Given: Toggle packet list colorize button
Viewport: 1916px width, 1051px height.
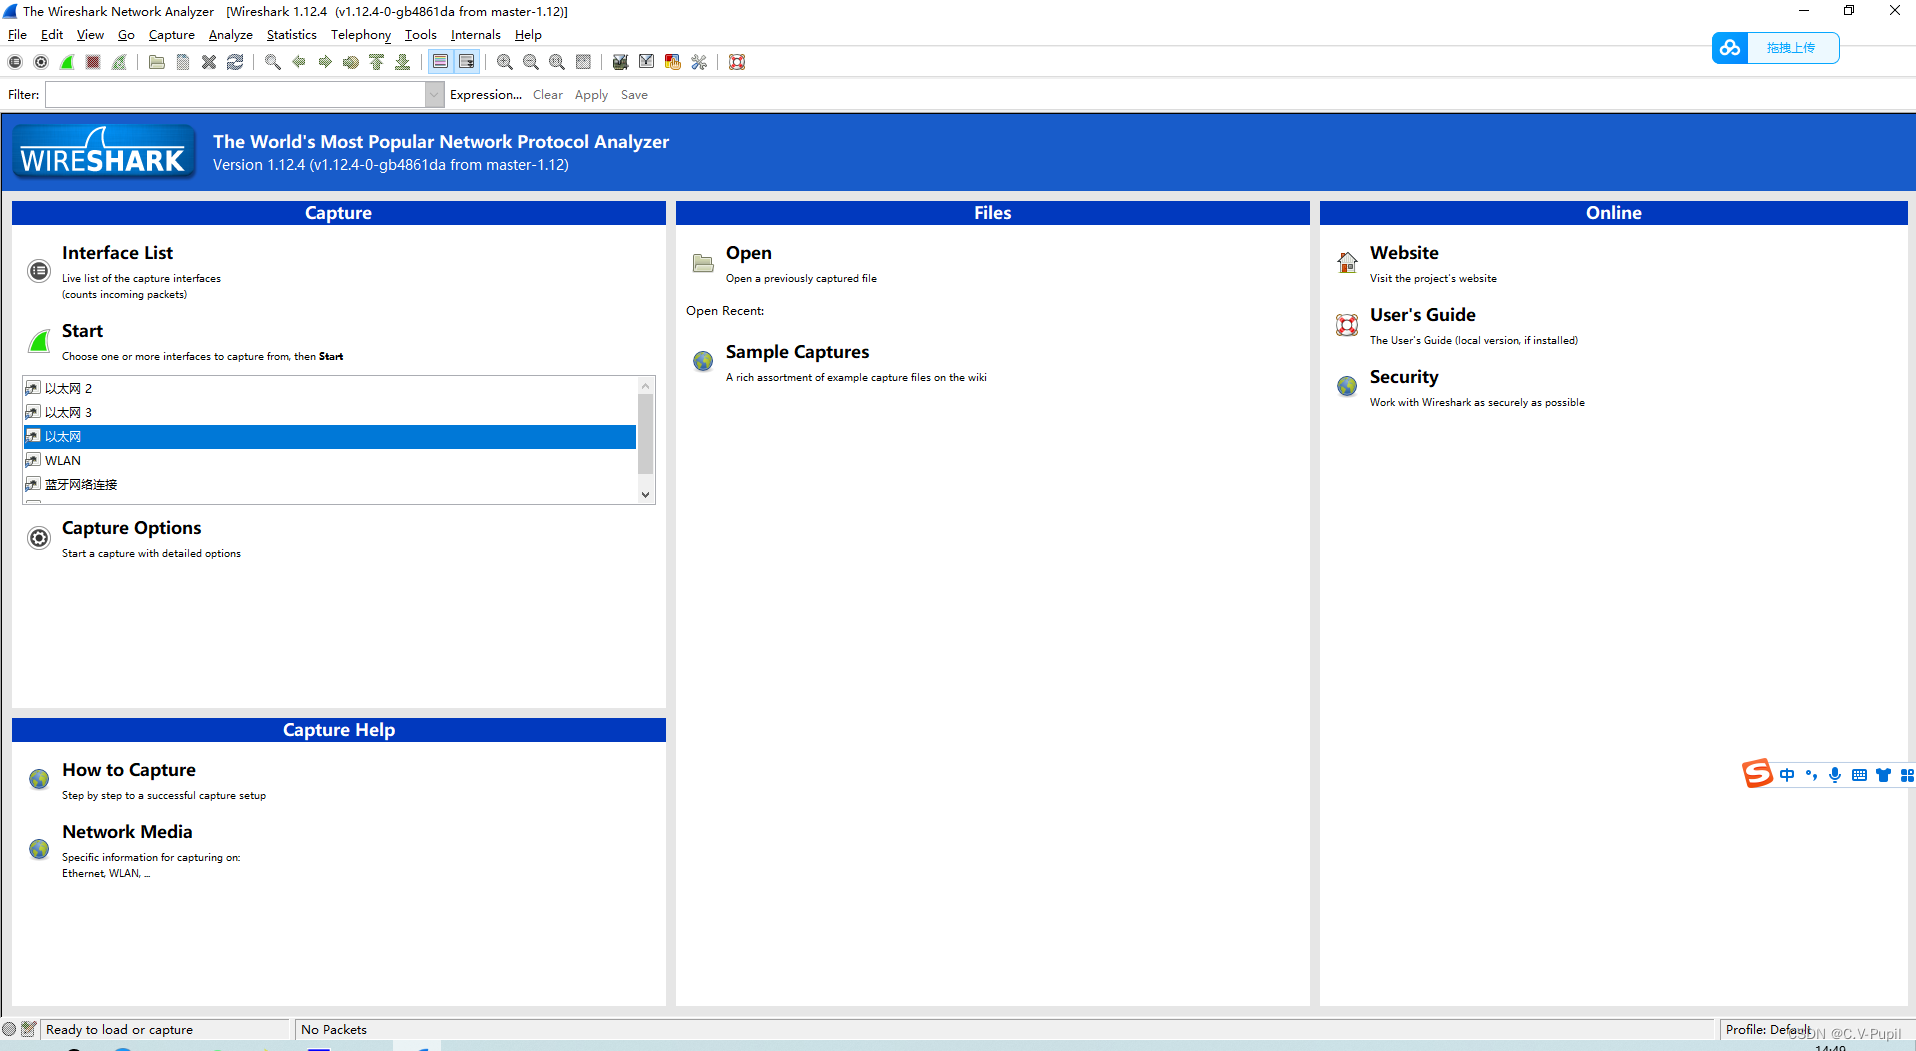Looking at the screenshot, I should [440, 62].
